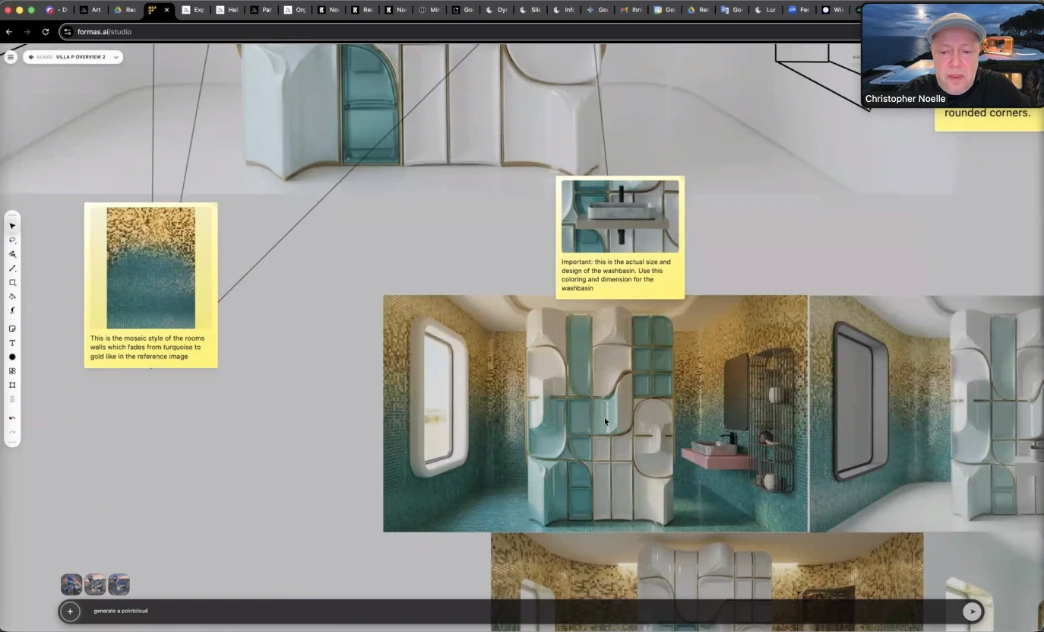
Task: Open the hamburger menu at top left
Action: coord(11,57)
